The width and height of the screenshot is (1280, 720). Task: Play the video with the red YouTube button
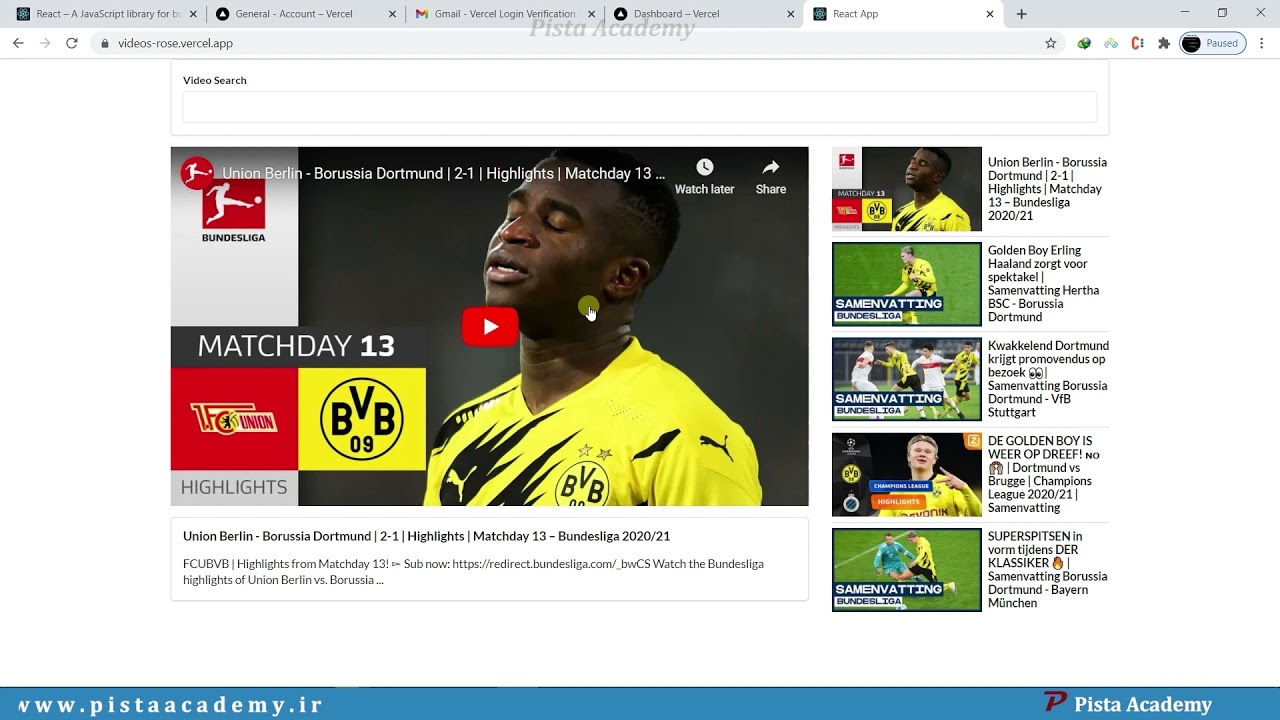coord(490,327)
